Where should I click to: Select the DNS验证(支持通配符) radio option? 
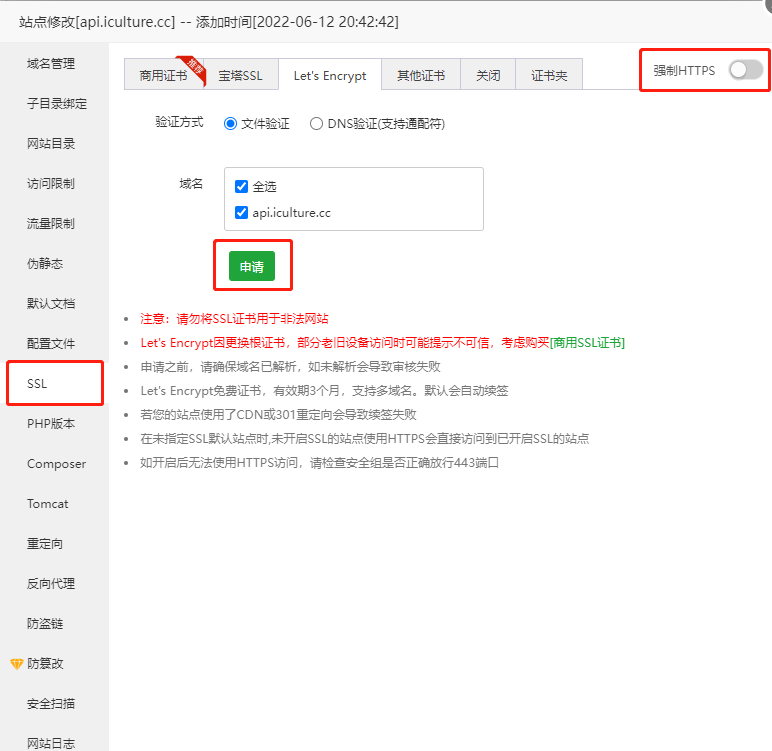316,124
